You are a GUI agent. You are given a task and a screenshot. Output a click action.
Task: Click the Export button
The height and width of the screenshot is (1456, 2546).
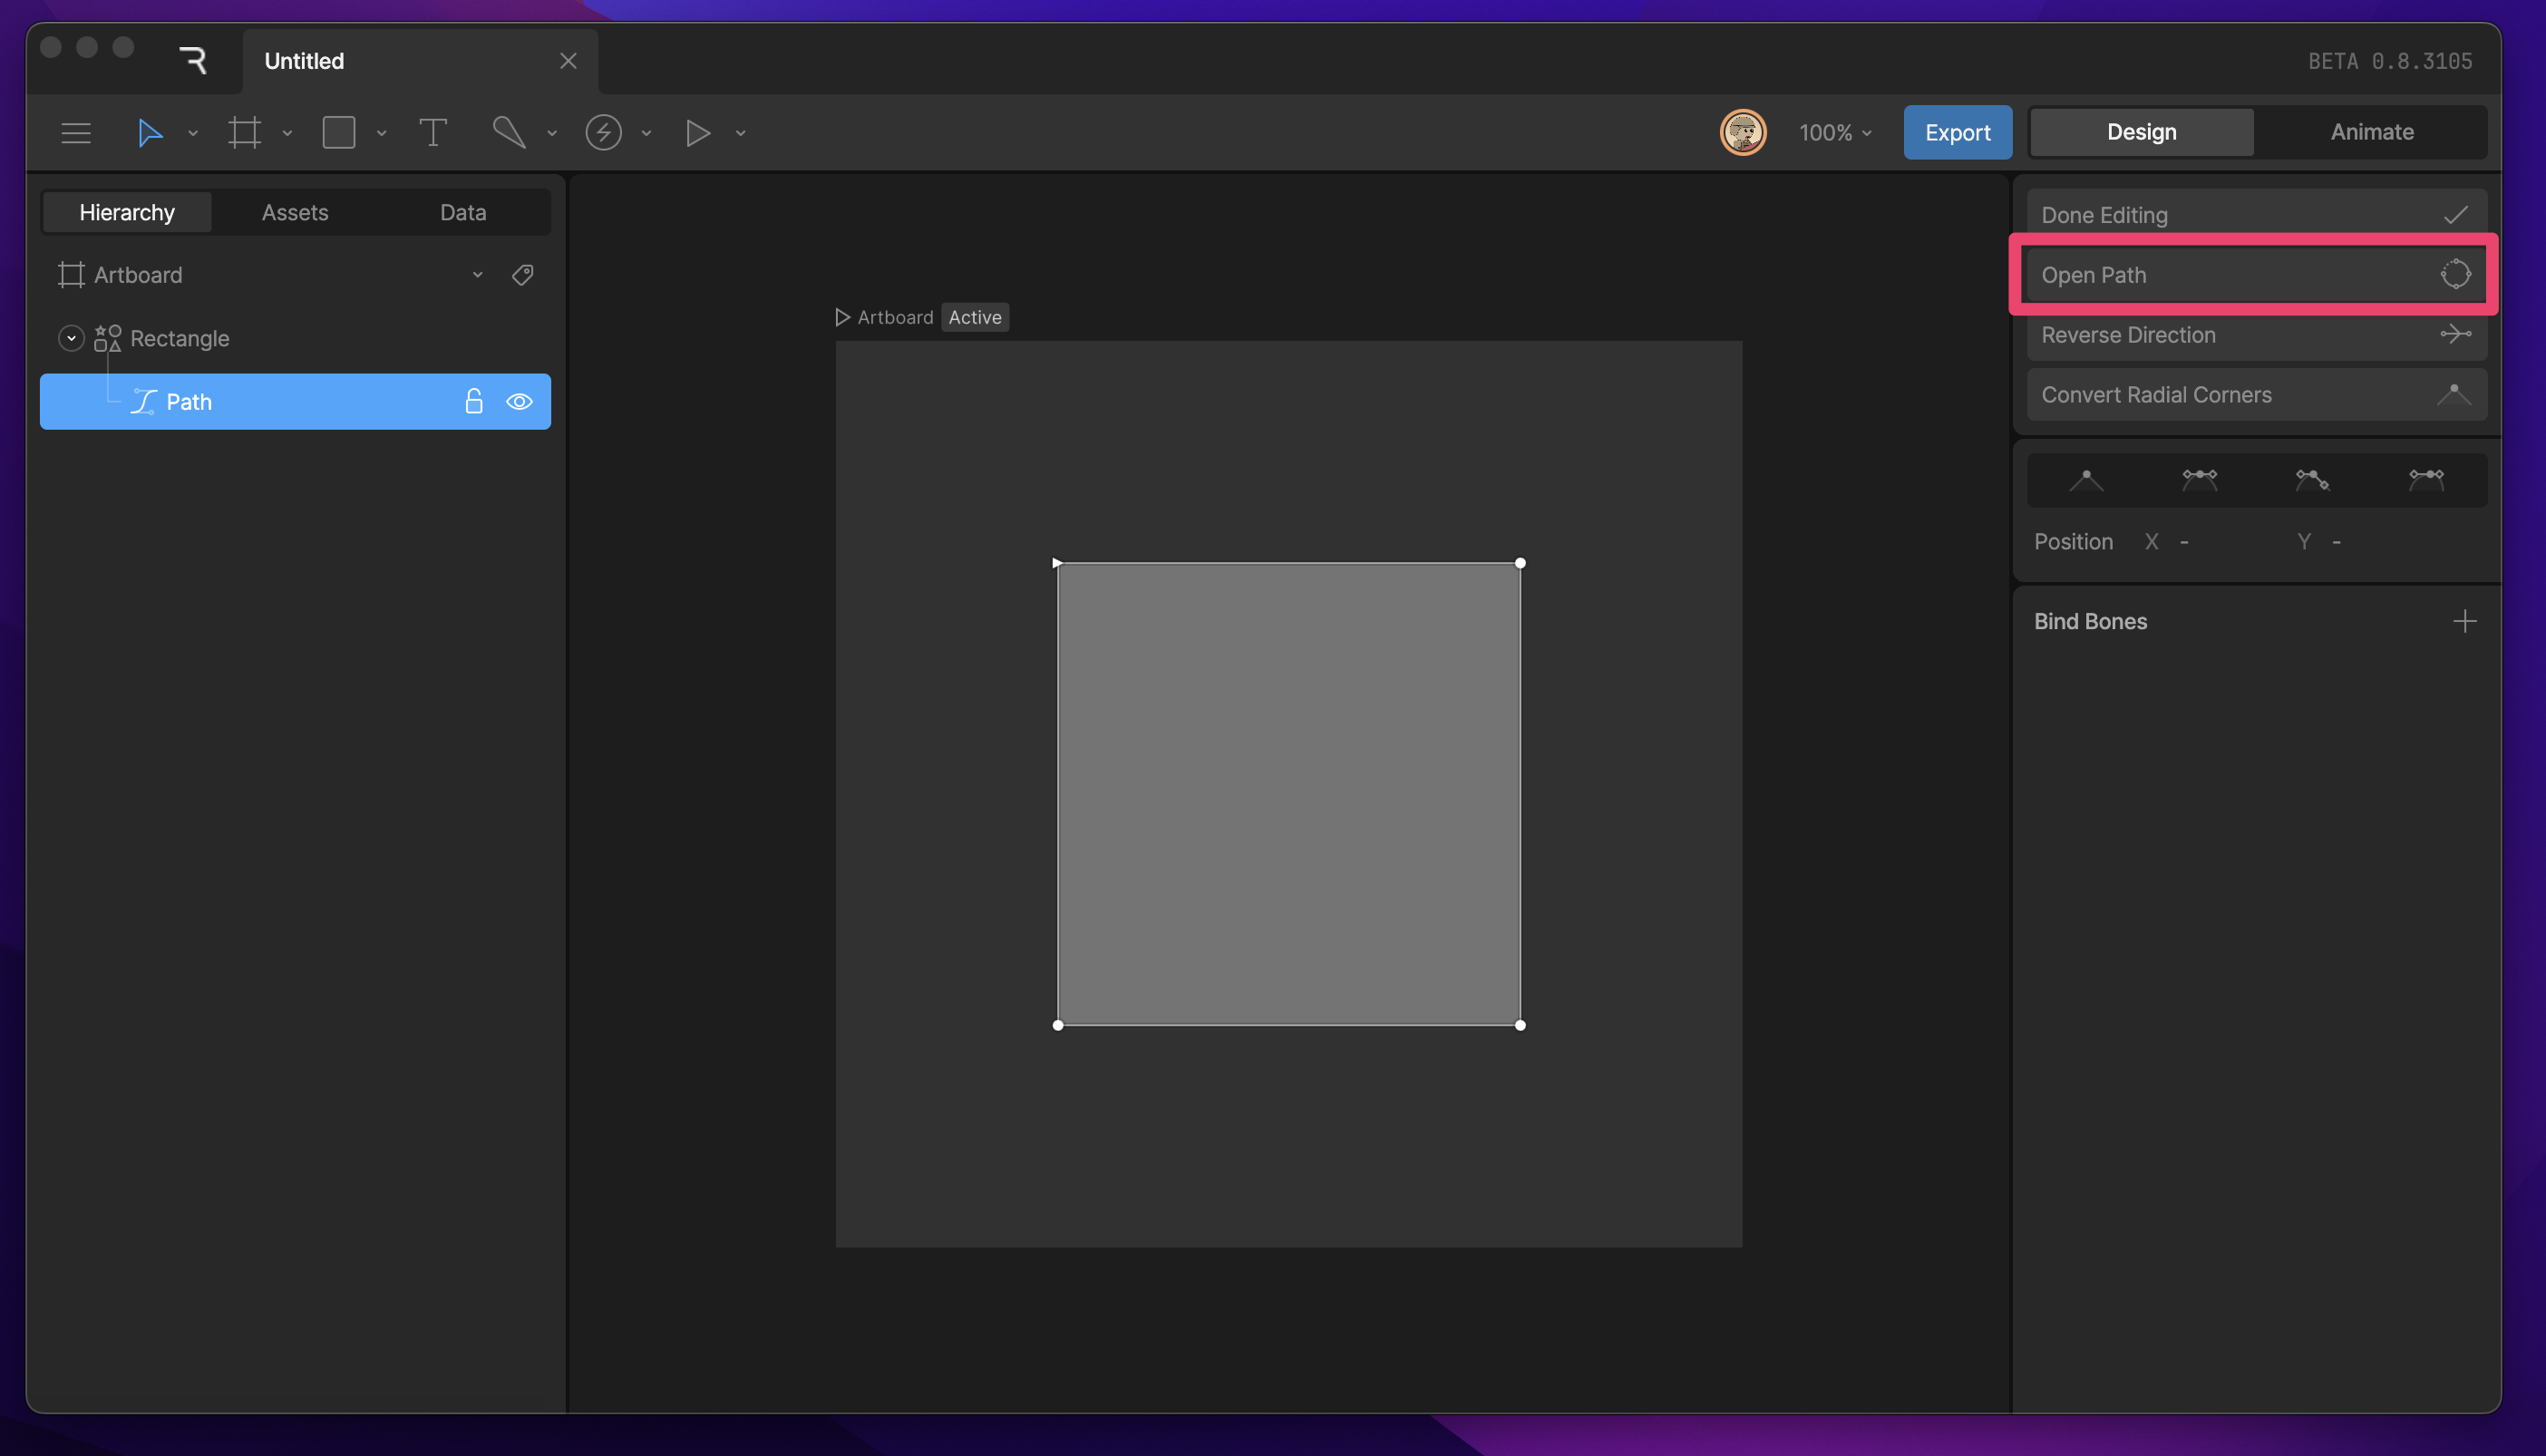click(x=1957, y=133)
